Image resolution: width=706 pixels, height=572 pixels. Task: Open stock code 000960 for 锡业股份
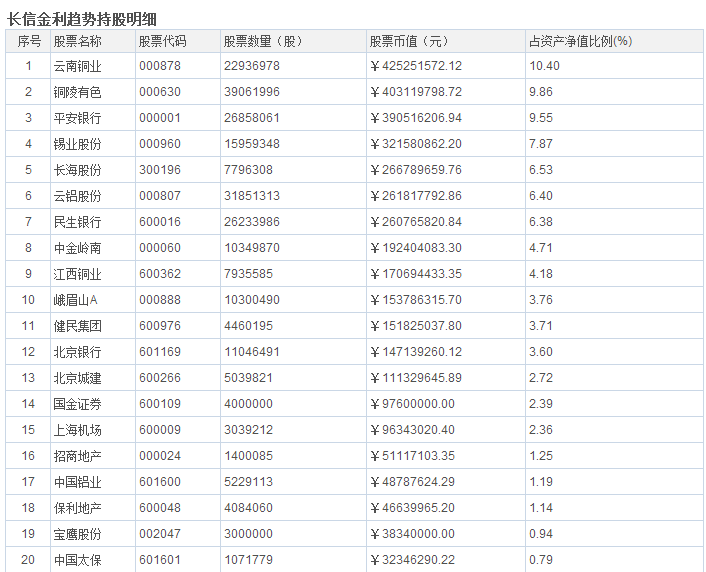point(159,144)
